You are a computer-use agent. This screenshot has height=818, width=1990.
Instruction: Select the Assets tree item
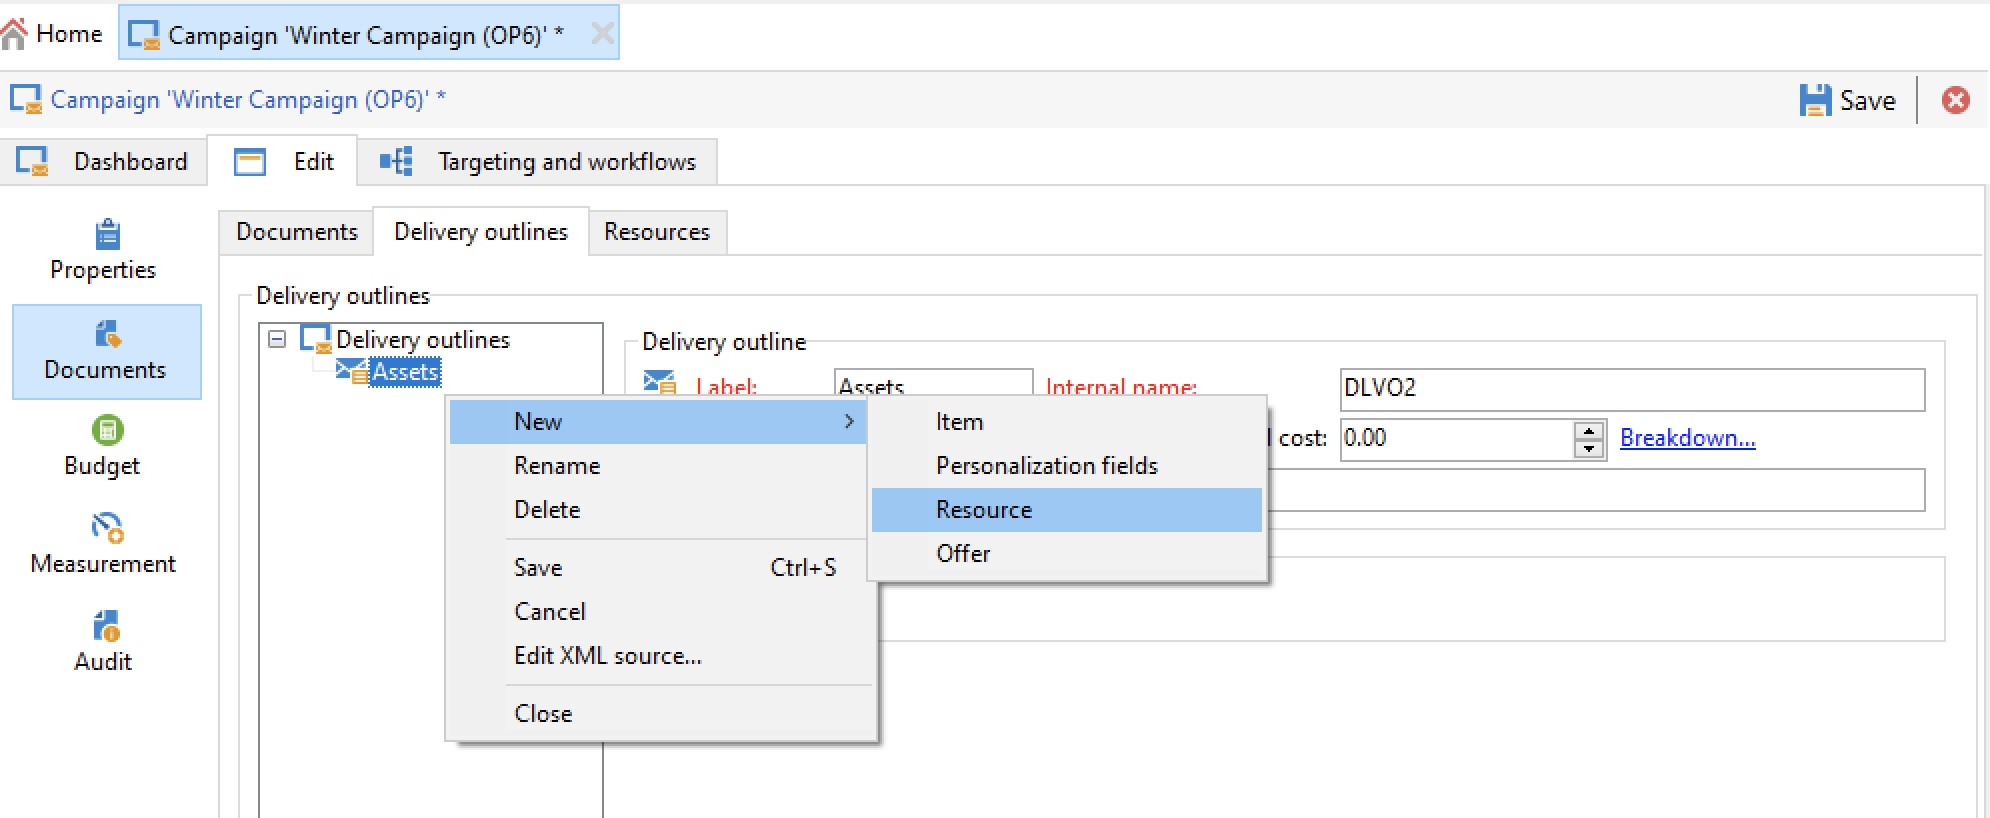point(405,372)
